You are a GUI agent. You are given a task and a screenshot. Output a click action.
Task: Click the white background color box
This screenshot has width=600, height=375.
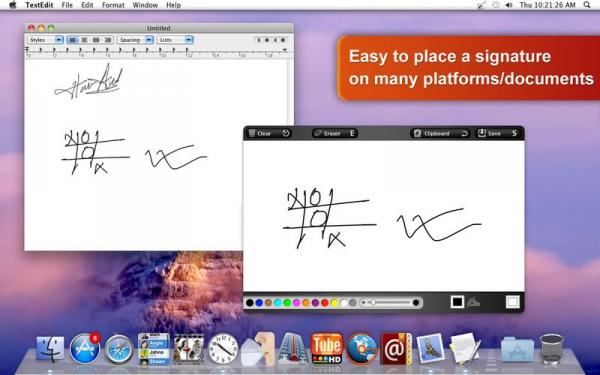(x=512, y=302)
